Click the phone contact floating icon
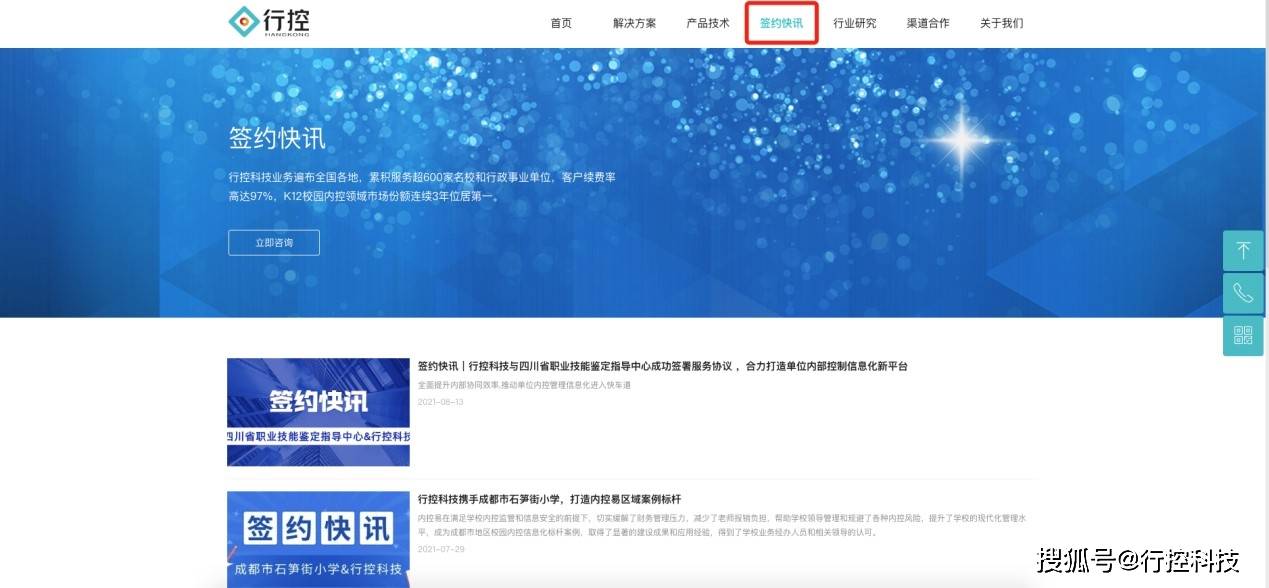Screen dimensions: 1269x588 pyautogui.click(x=1243, y=294)
